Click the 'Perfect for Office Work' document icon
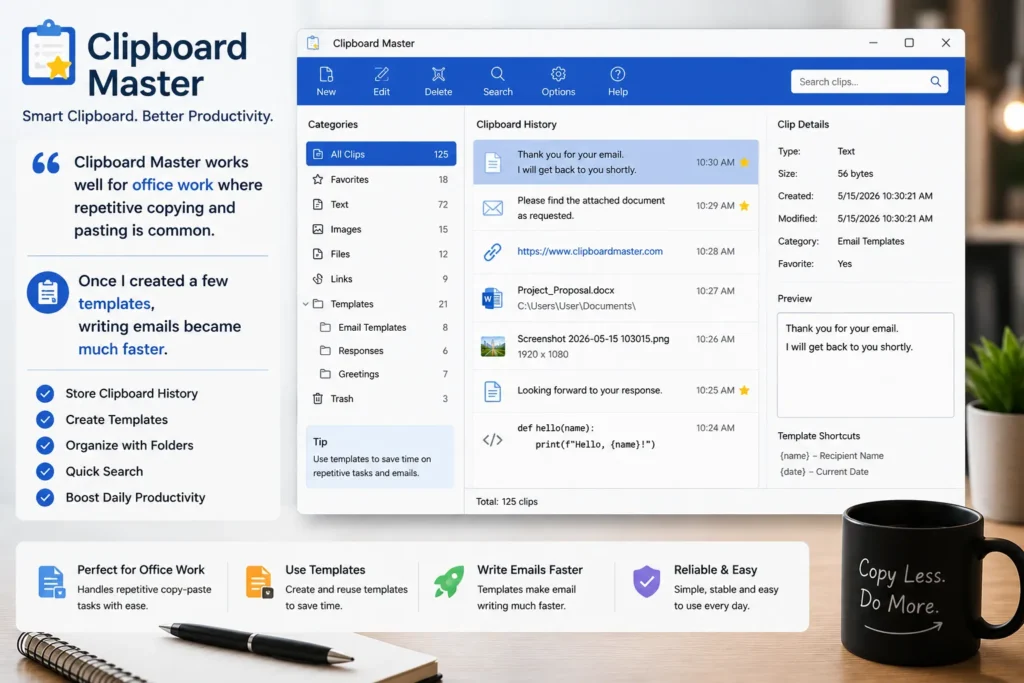Viewport: 1024px width, 683px height. point(52,582)
